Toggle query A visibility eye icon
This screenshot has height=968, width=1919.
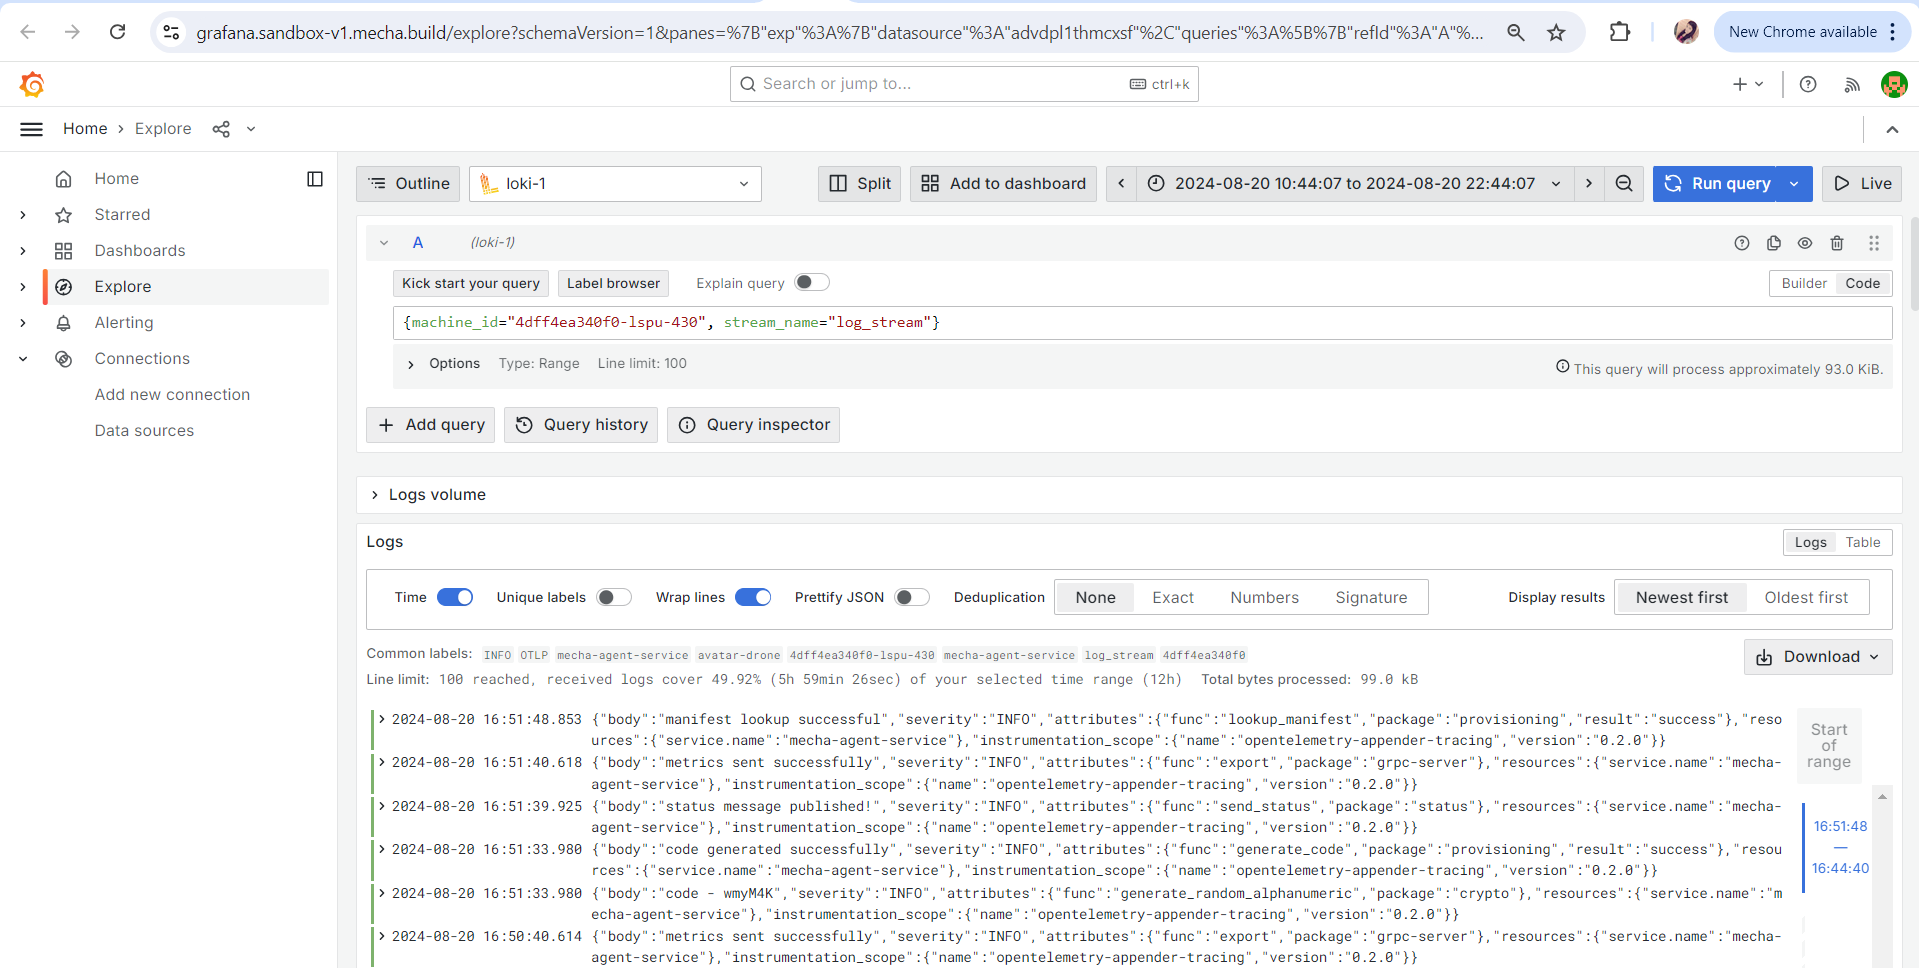coord(1805,243)
